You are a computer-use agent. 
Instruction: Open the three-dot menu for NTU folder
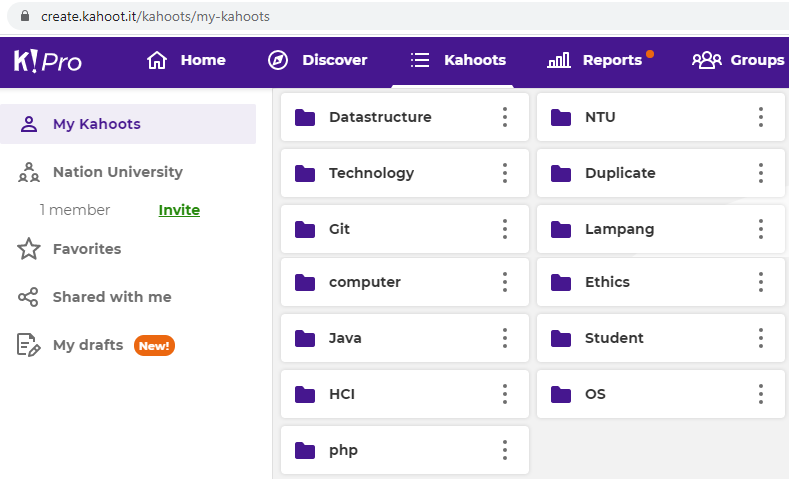[x=761, y=117]
